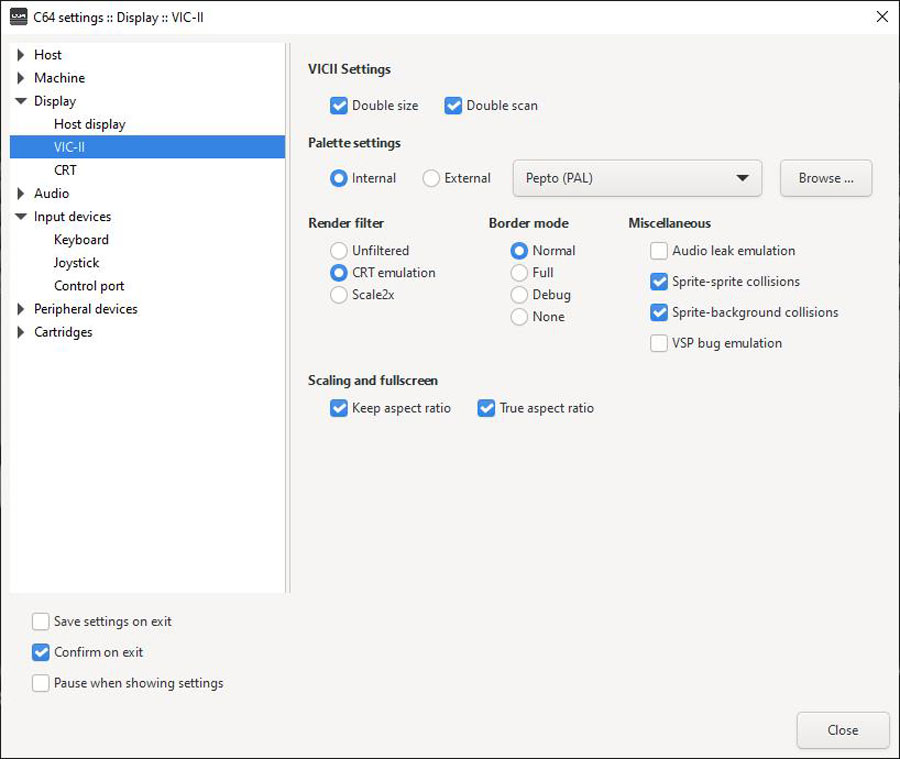The width and height of the screenshot is (900, 759).
Task: Select the VIC-II tree item
Action: pos(148,147)
